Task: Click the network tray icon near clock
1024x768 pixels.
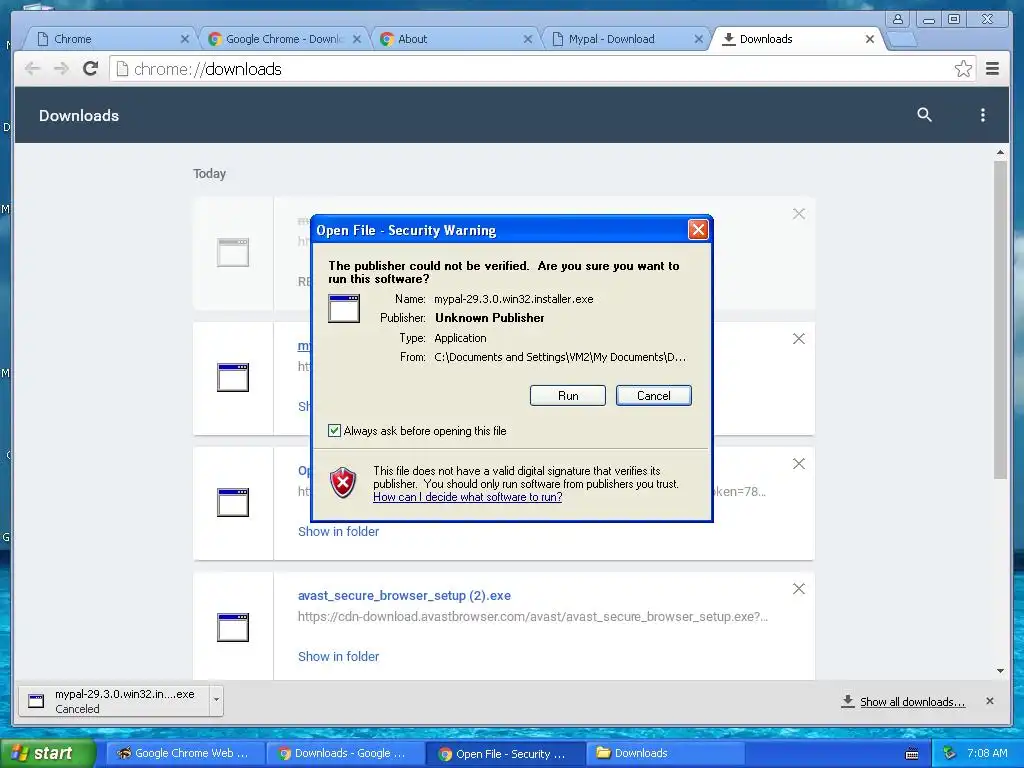Action: pos(950,753)
